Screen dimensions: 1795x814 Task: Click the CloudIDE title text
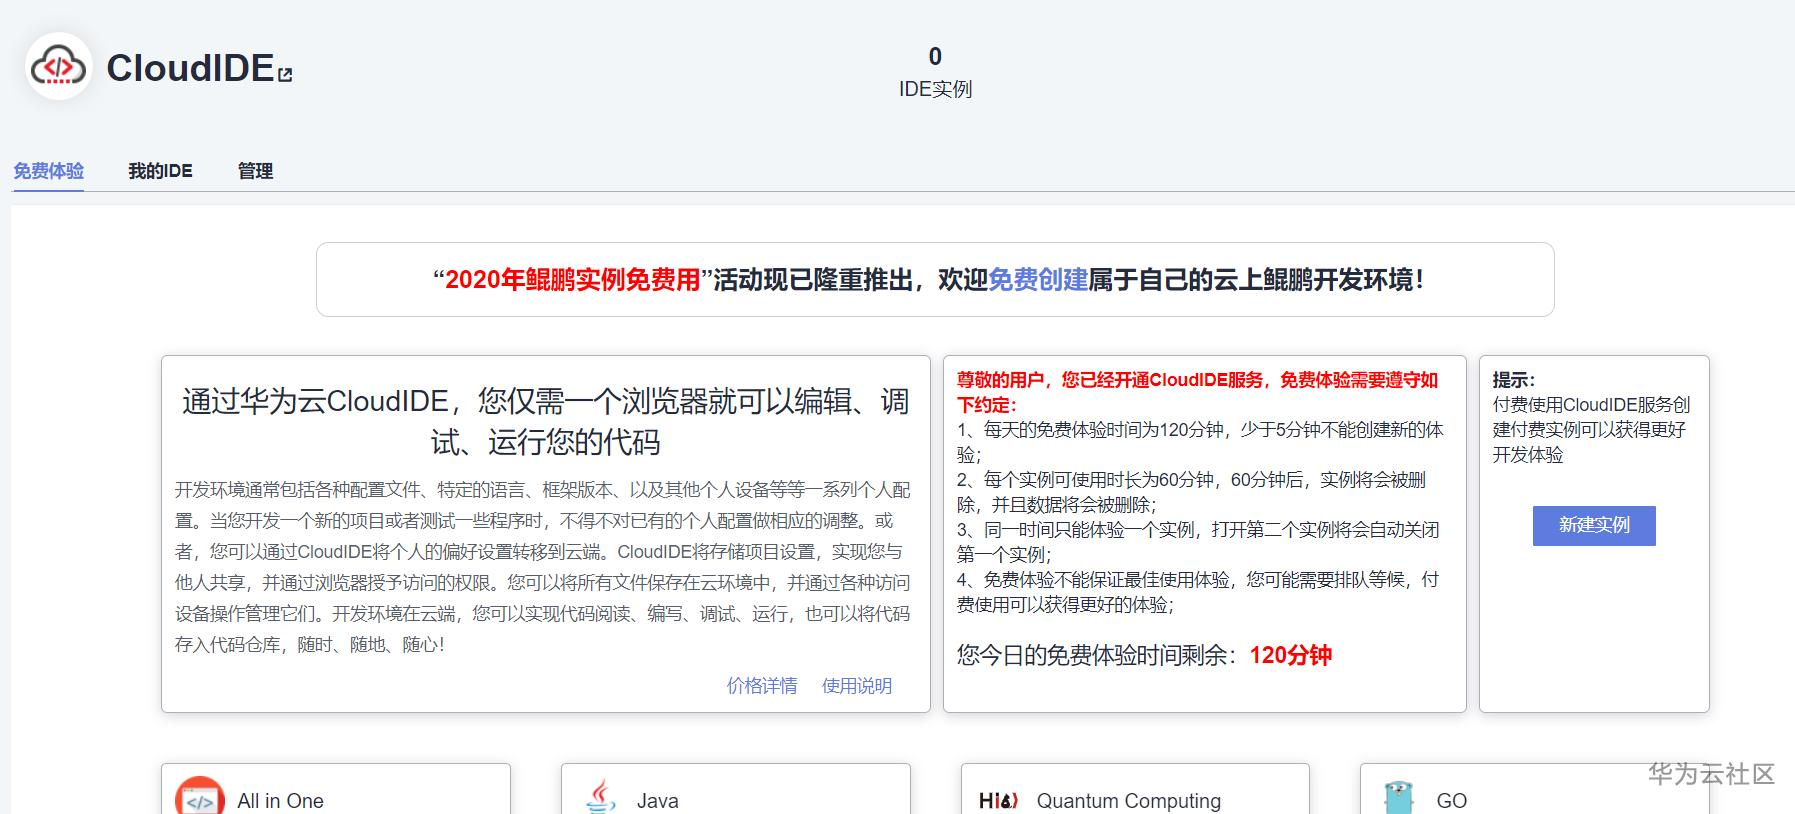(x=190, y=68)
